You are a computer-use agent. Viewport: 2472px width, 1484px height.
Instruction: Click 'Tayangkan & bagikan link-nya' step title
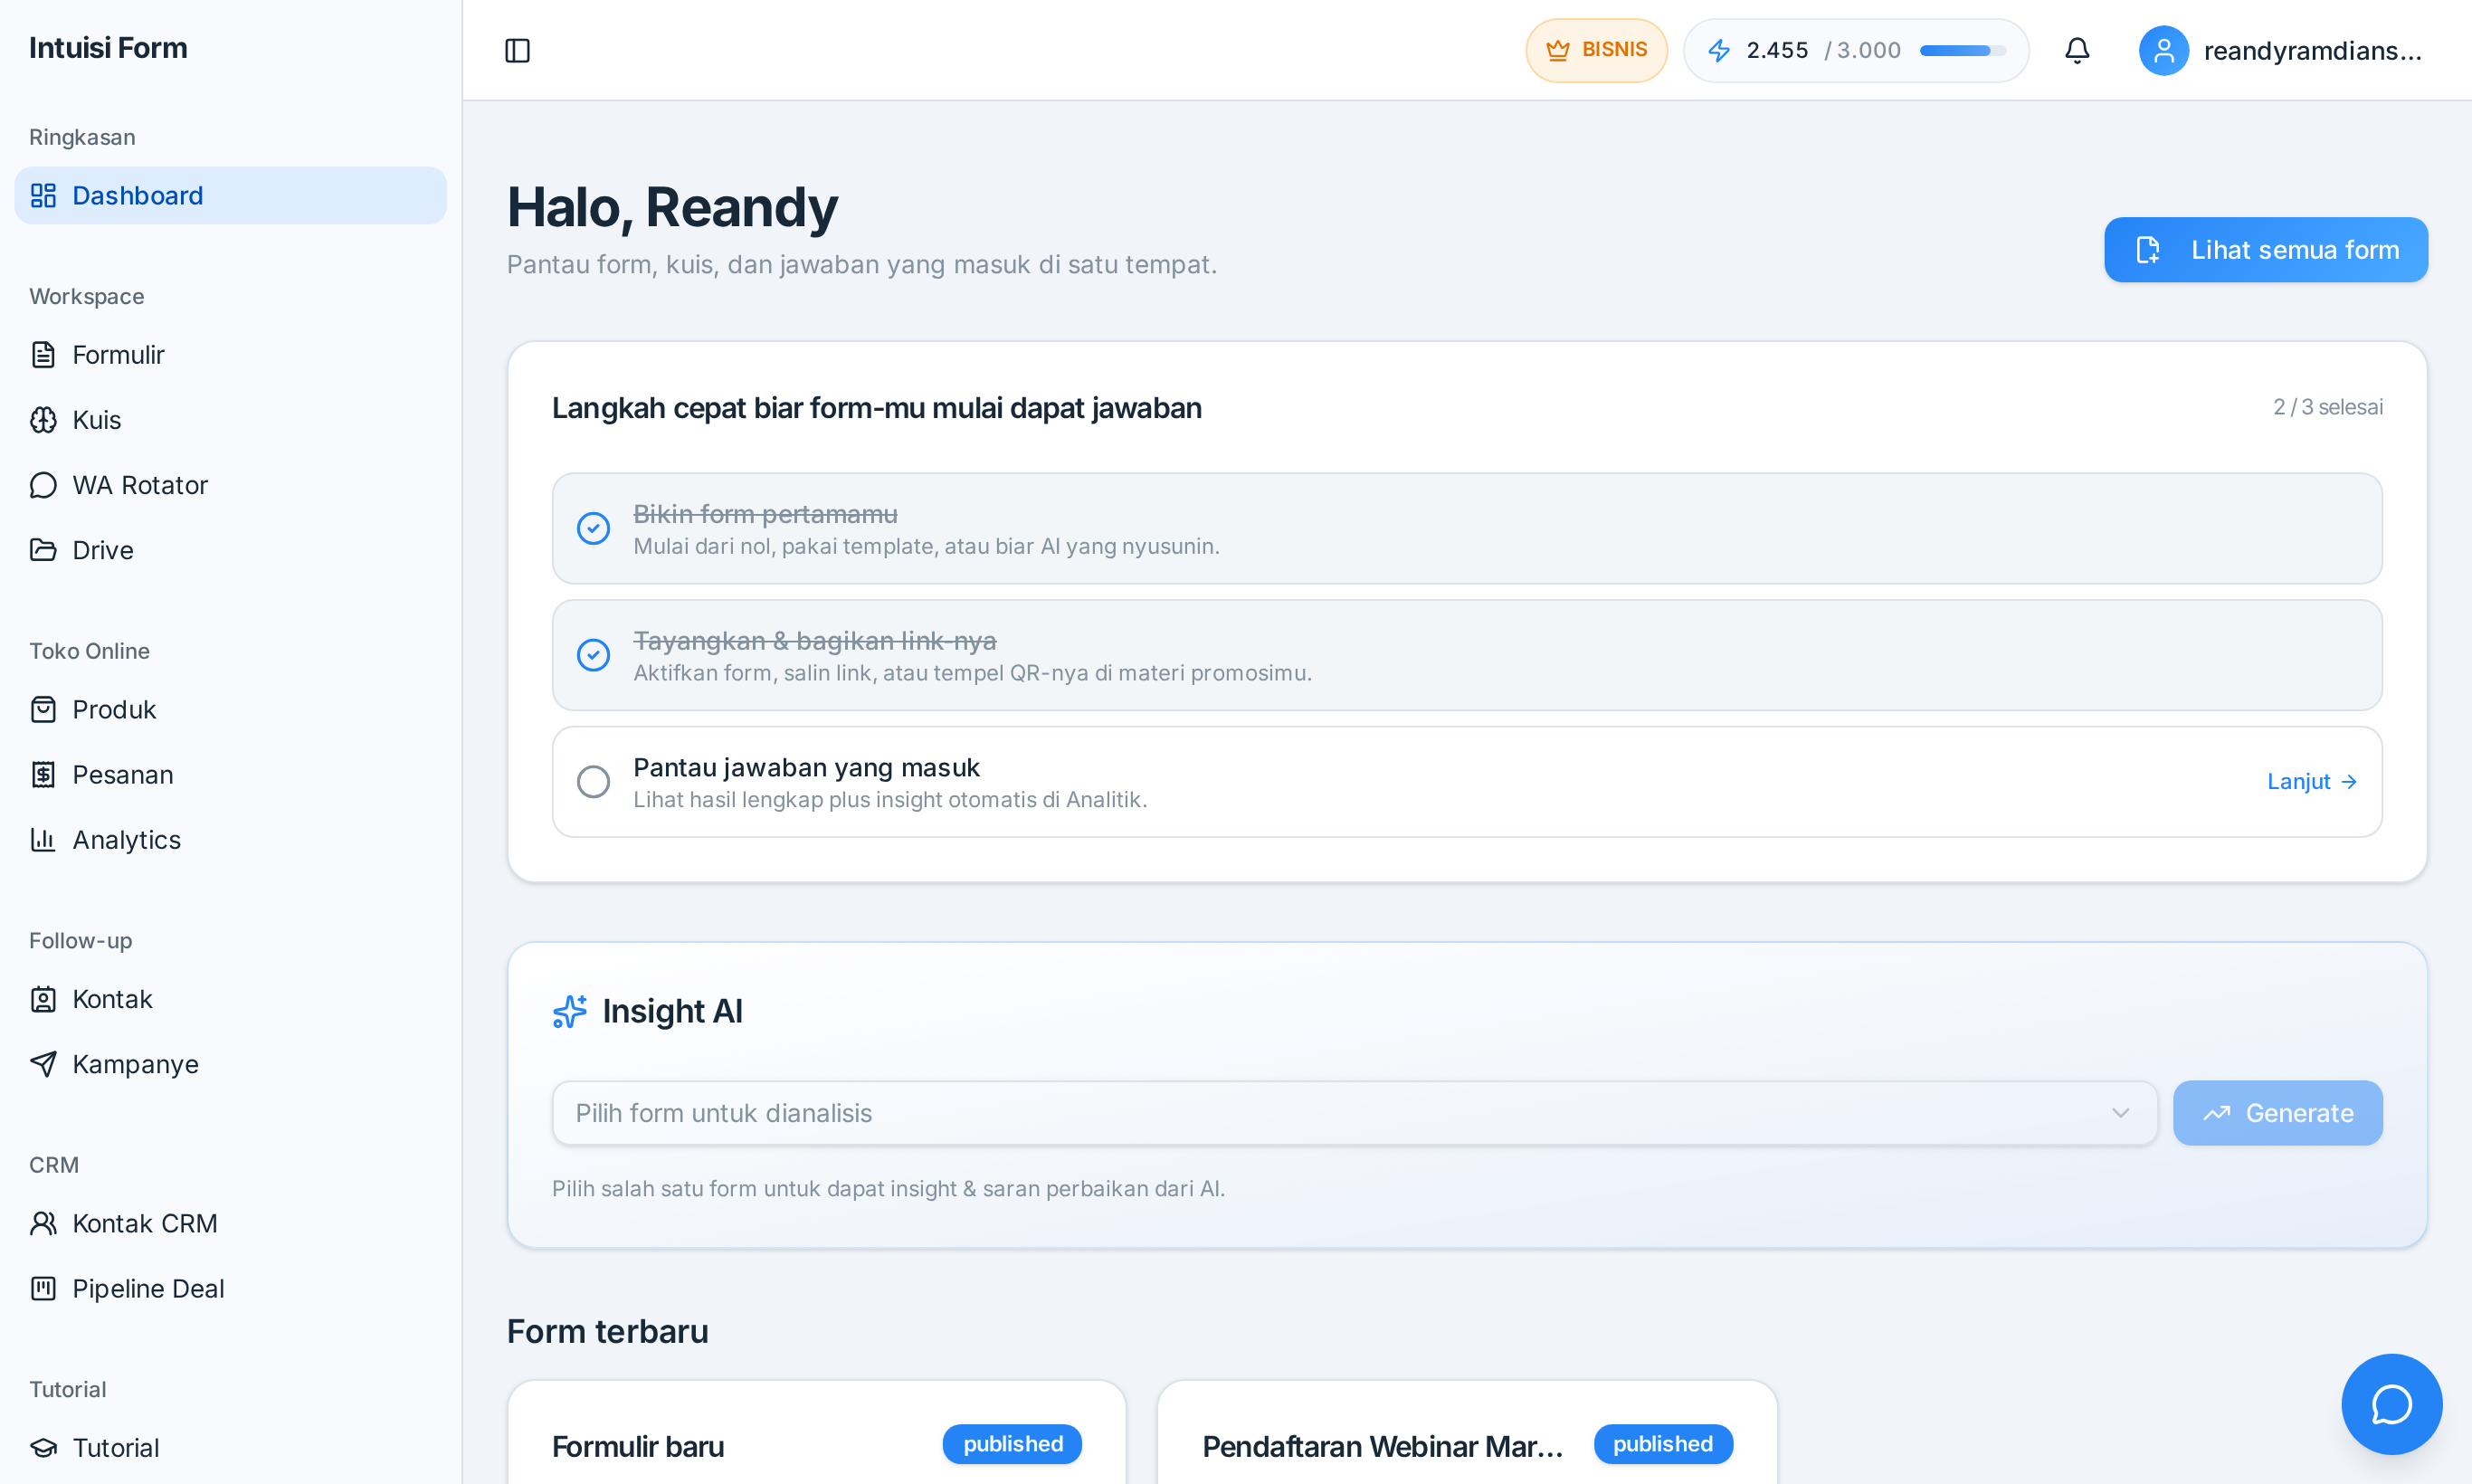click(814, 641)
